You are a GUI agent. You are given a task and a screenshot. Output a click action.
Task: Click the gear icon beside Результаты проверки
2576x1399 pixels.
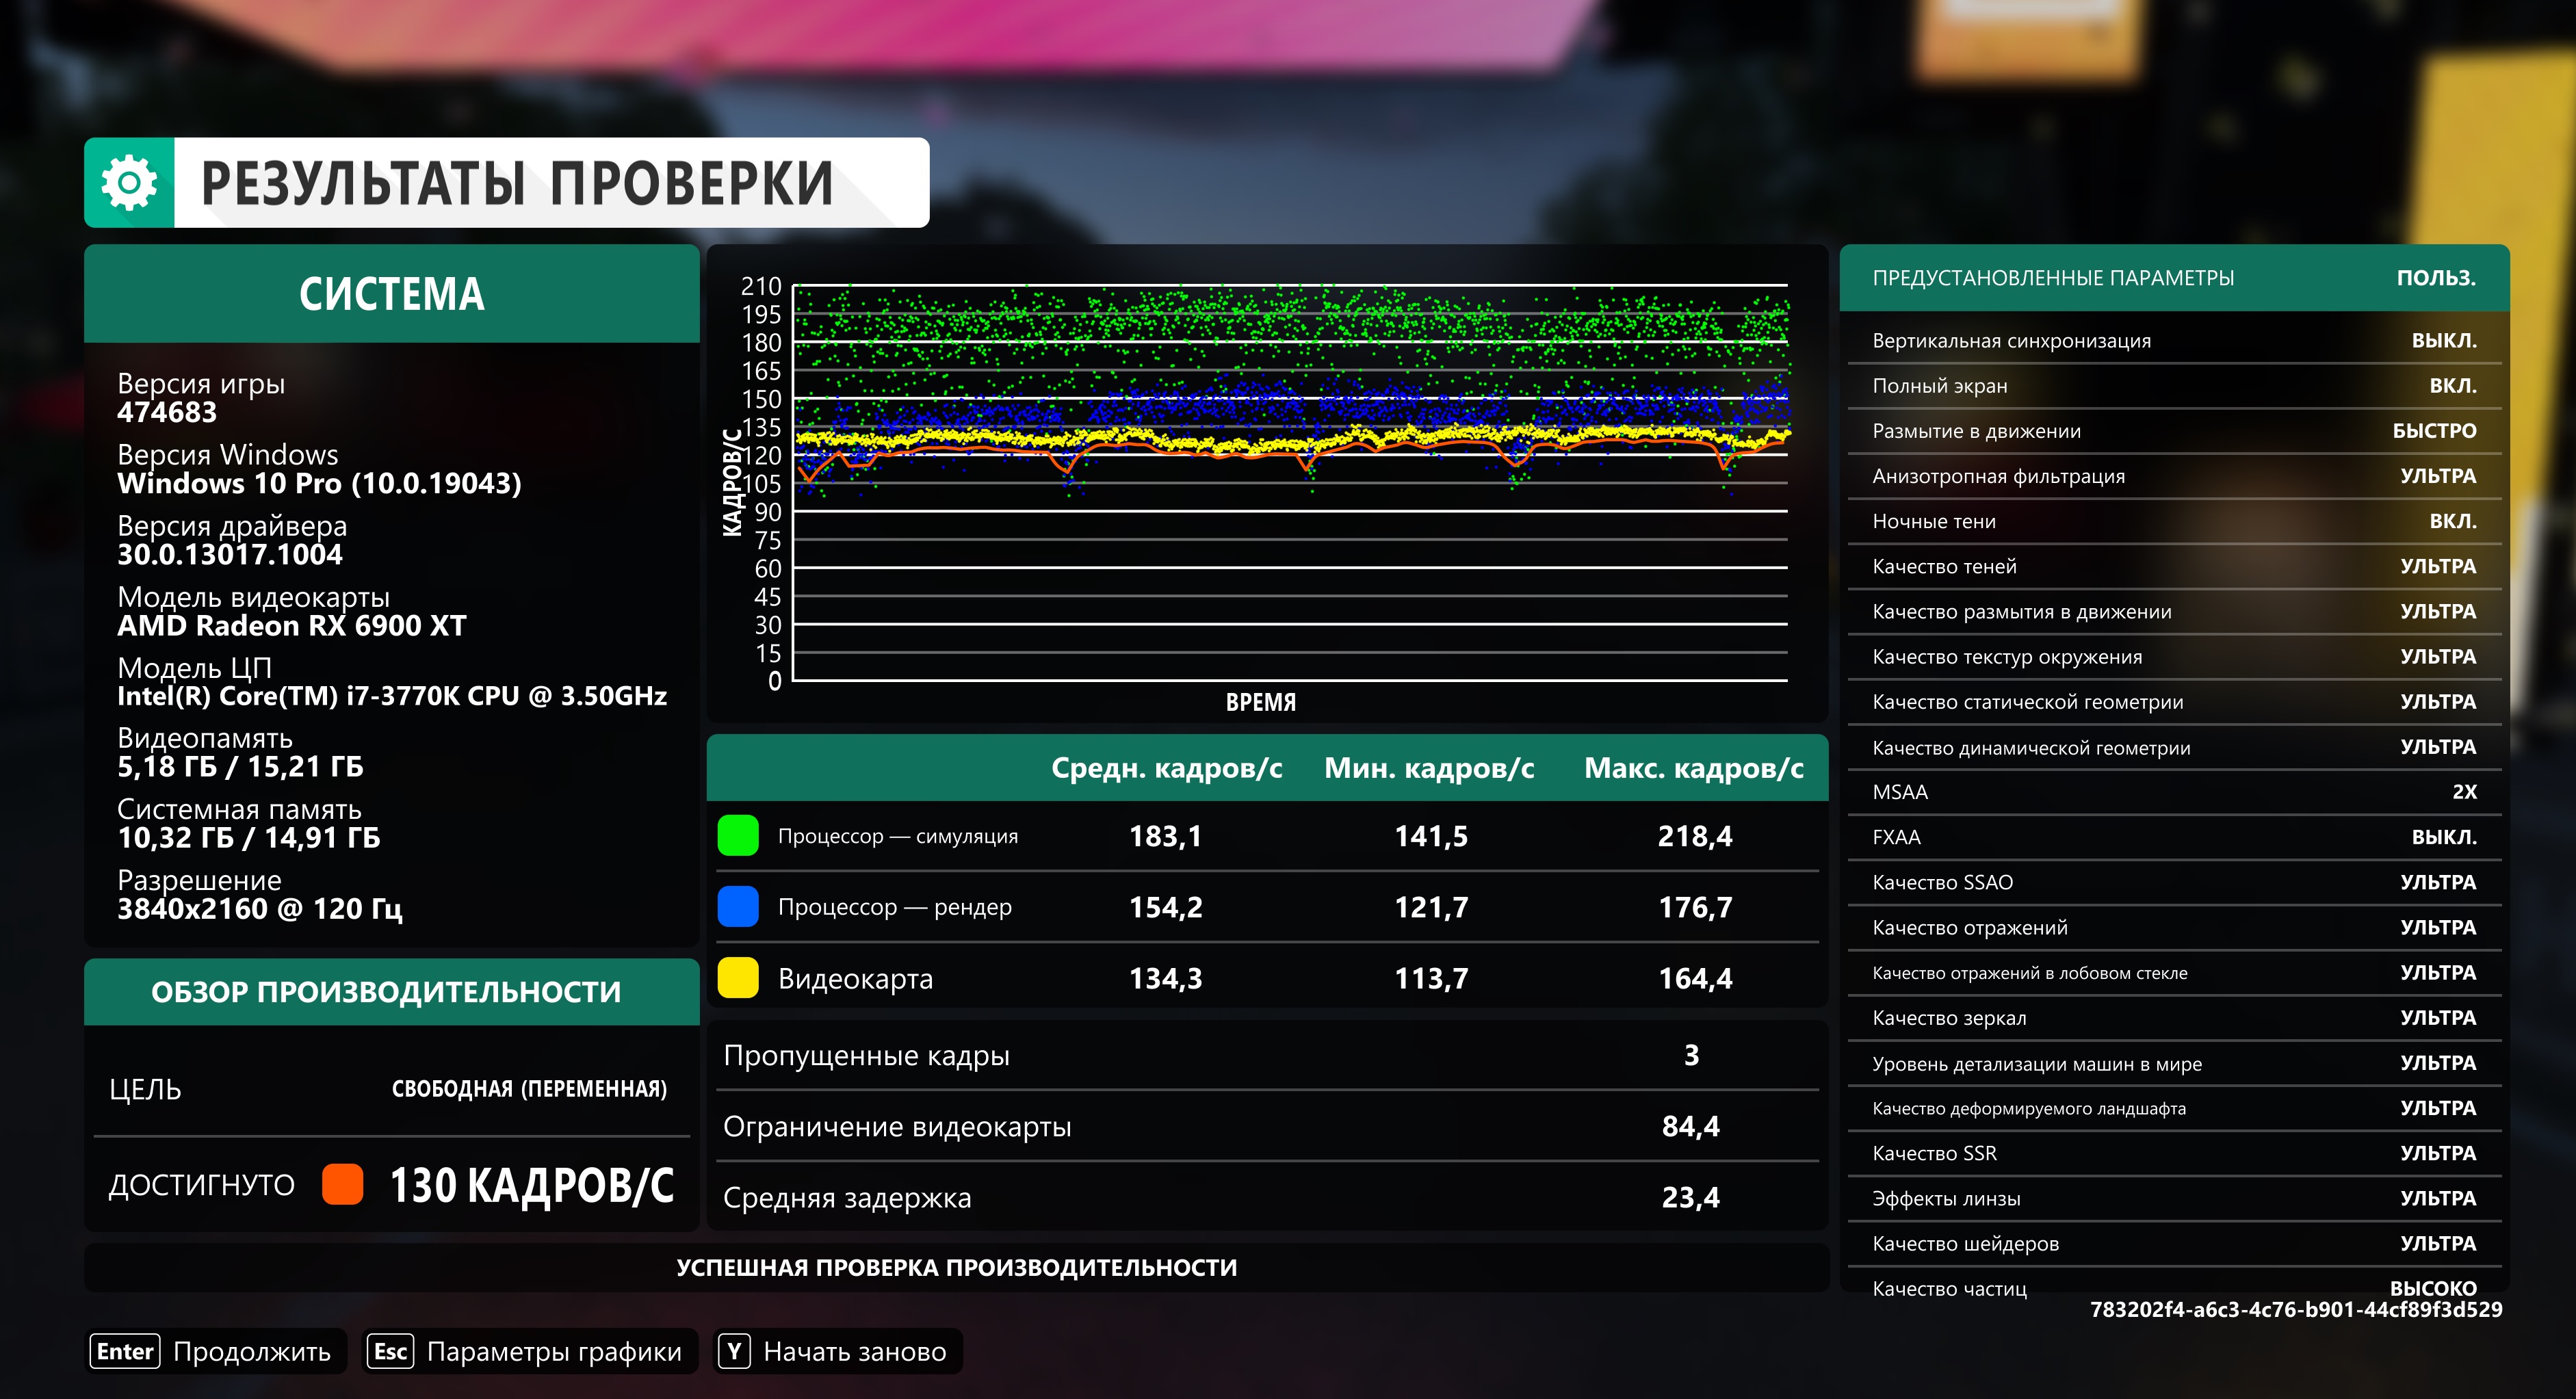coord(129,183)
